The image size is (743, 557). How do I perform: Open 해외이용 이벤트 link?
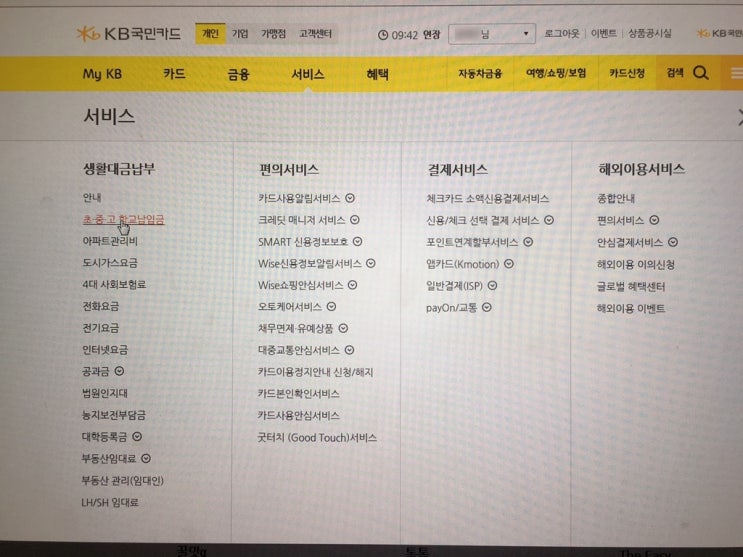point(631,309)
